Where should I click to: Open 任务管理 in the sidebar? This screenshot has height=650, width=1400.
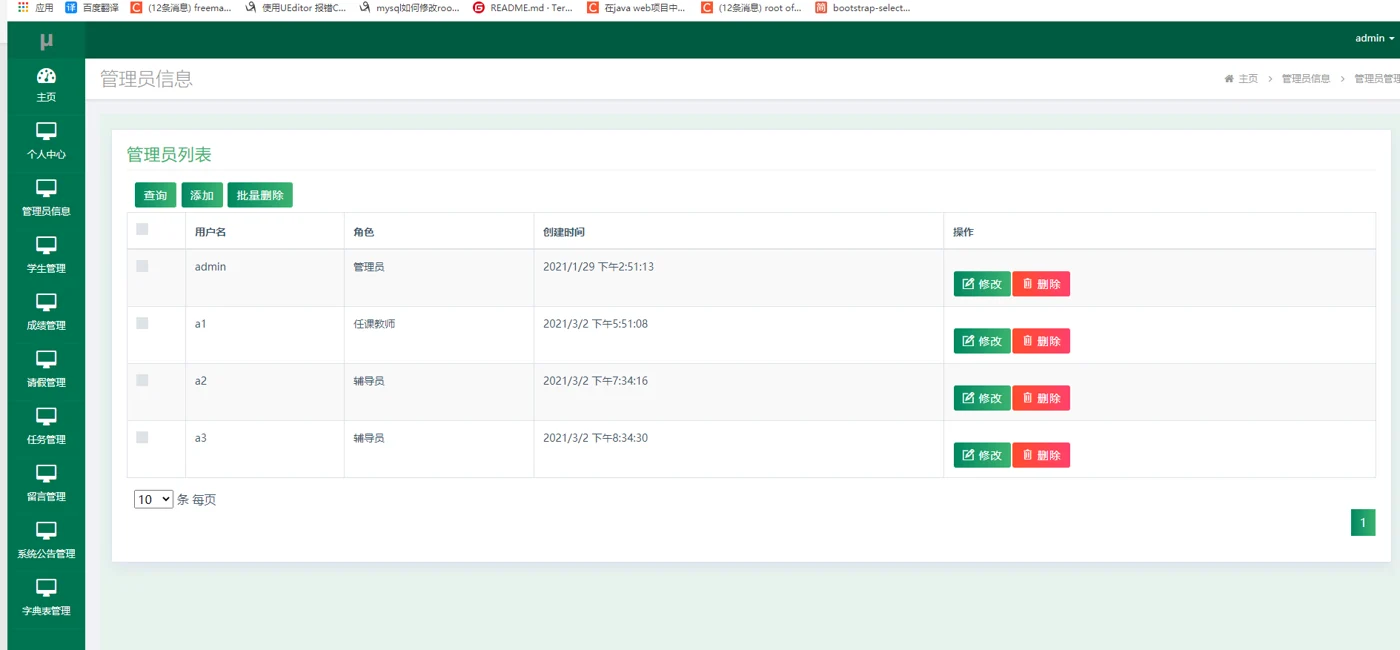point(46,427)
